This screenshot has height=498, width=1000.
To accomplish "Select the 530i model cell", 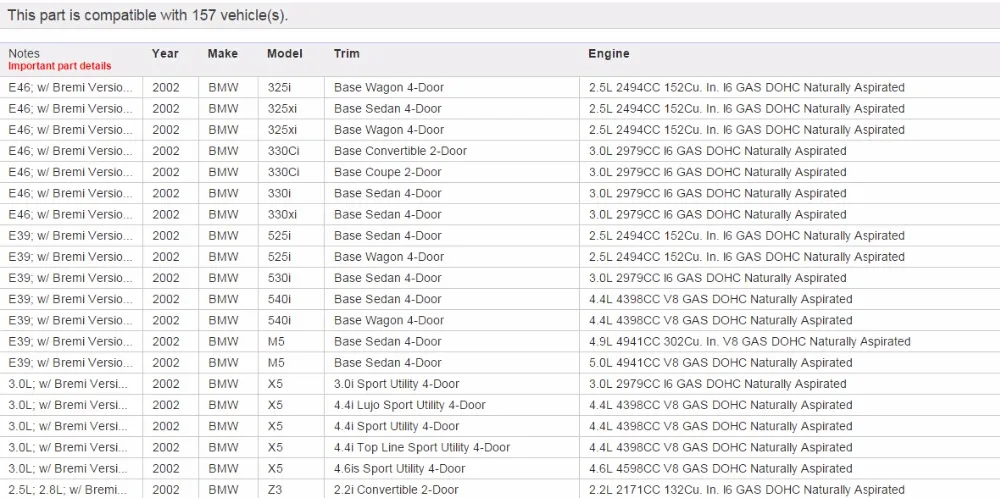I will click(x=279, y=278).
